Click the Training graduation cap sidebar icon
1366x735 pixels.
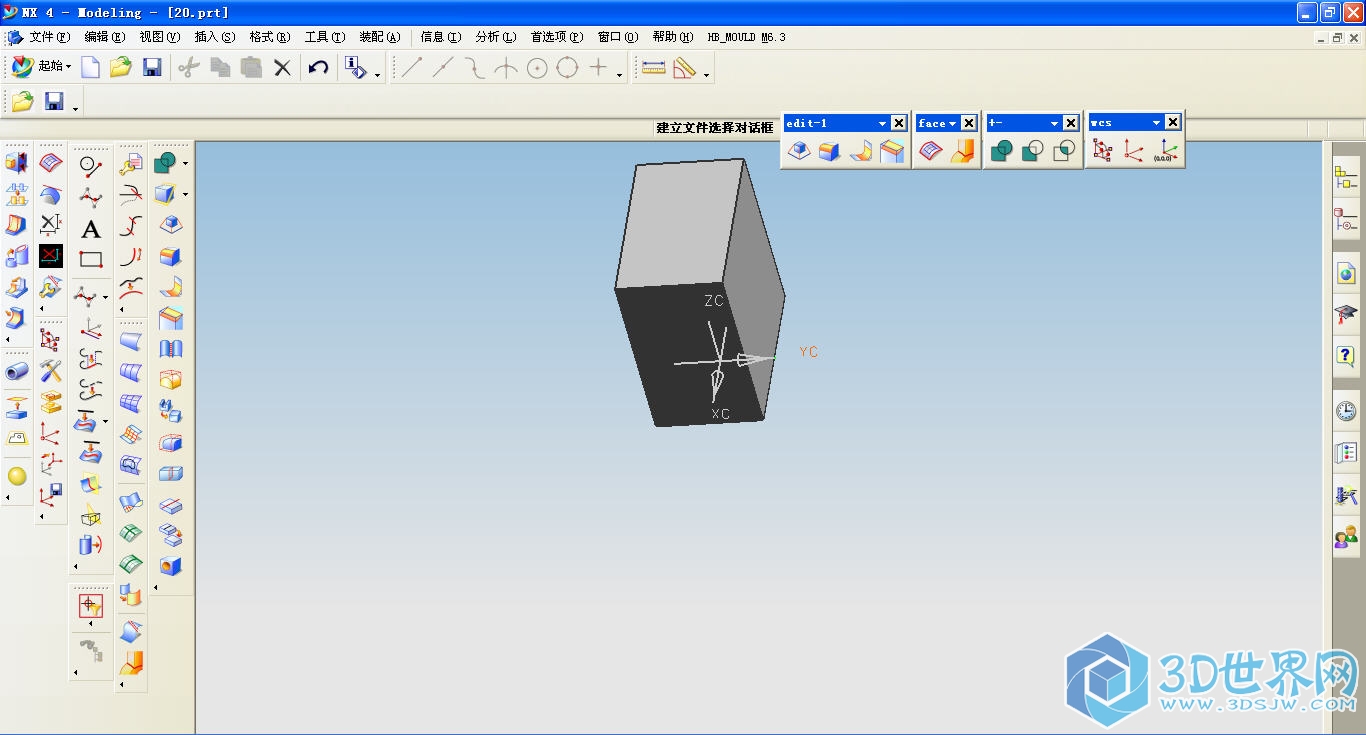click(1346, 316)
